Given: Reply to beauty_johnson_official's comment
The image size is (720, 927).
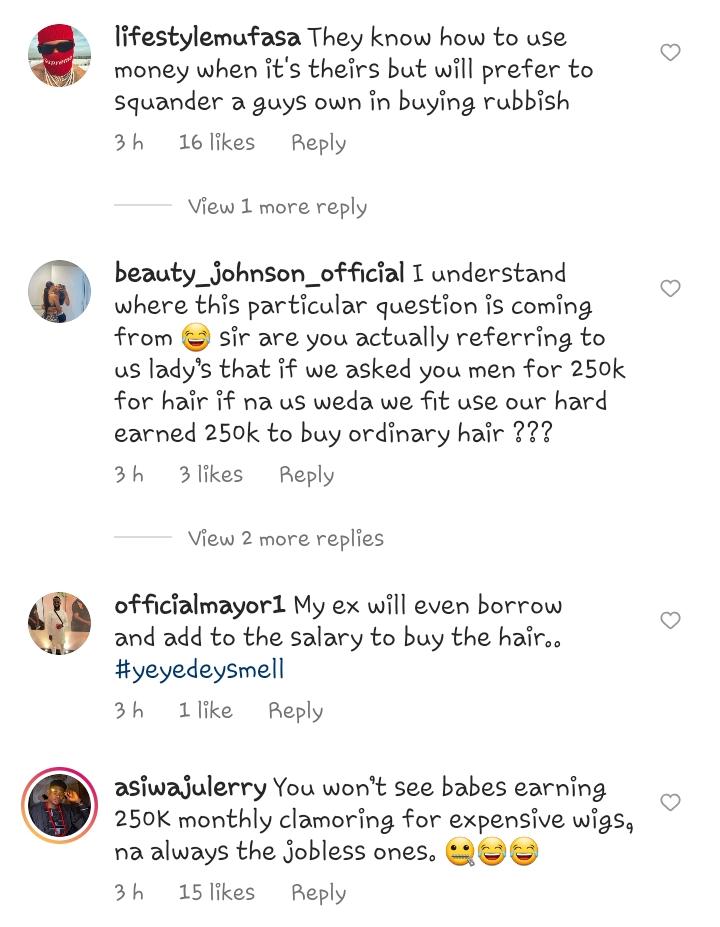Looking at the screenshot, I should pyautogui.click(x=307, y=476).
